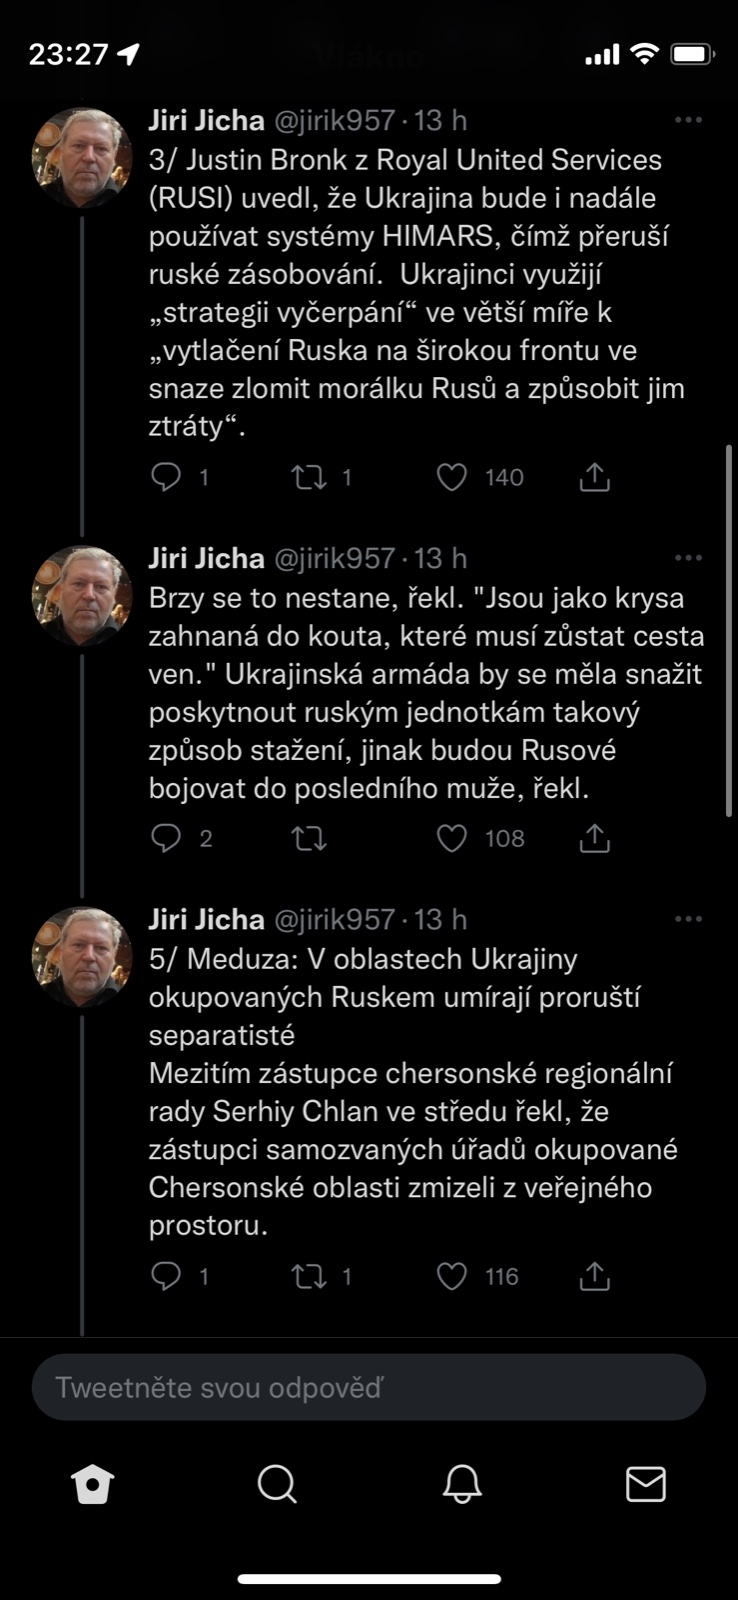Open more options for the 3/ tweet

click(x=688, y=120)
